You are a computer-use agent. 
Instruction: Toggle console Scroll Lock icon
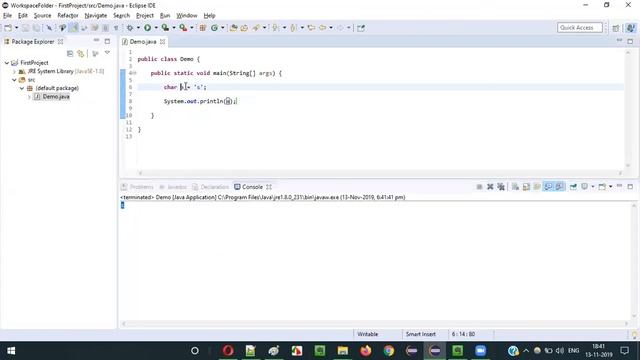click(526, 187)
